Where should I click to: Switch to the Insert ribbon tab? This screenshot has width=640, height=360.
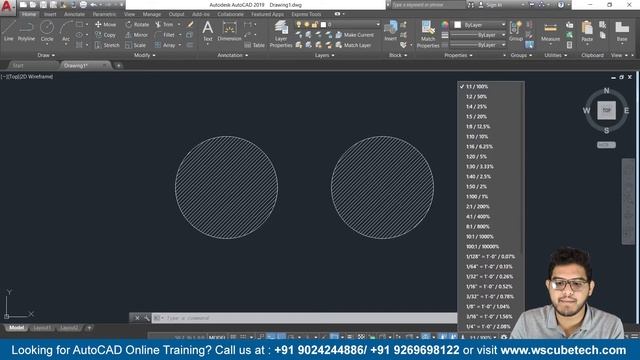pyautogui.click(x=50, y=14)
